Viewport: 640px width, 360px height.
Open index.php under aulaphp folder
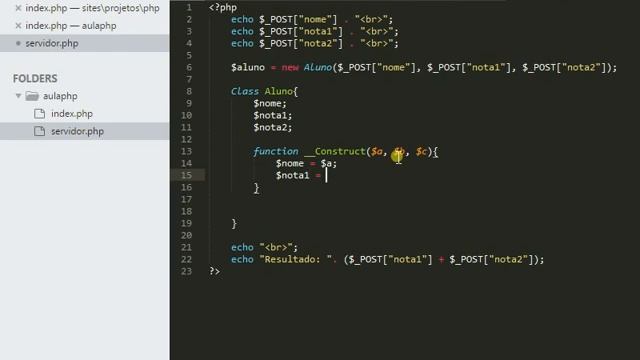click(x=72, y=113)
